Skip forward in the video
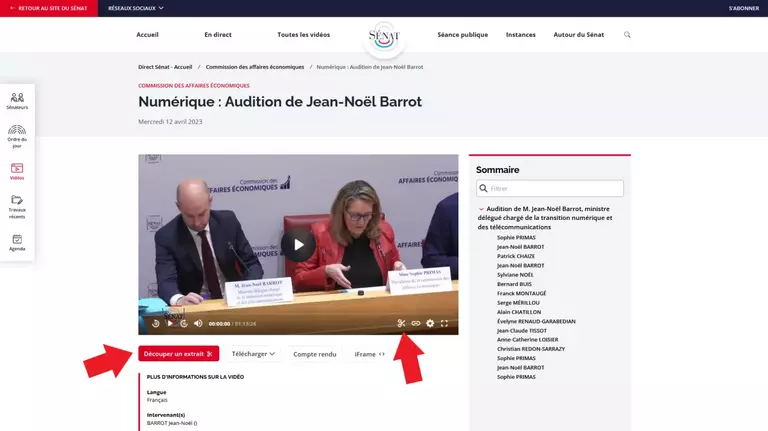The image size is (768, 431). (184, 323)
